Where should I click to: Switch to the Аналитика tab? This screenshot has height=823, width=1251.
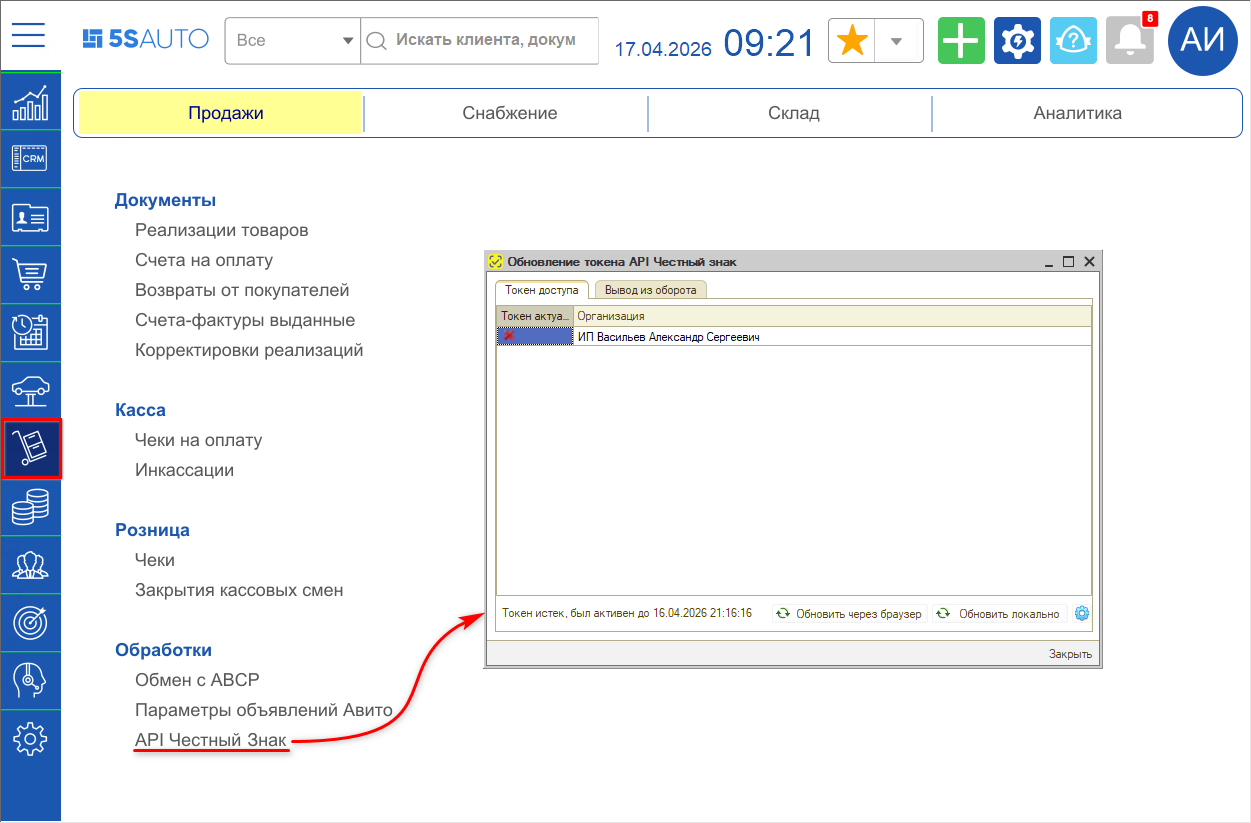[x=1077, y=113]
